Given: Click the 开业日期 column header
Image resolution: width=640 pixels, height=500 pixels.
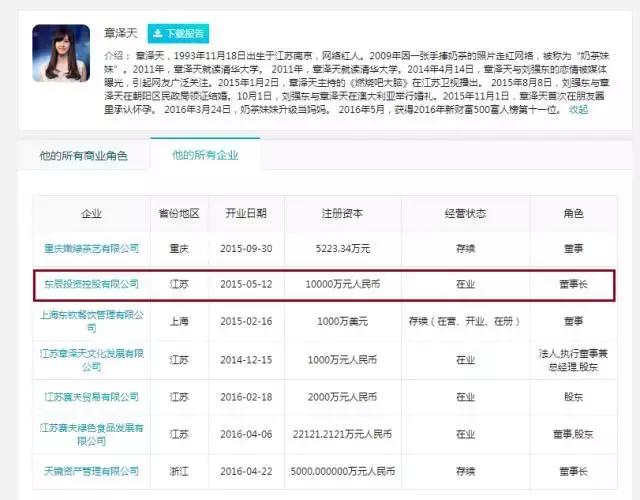Looking at the screenshot, I should [x=246, y=214].
